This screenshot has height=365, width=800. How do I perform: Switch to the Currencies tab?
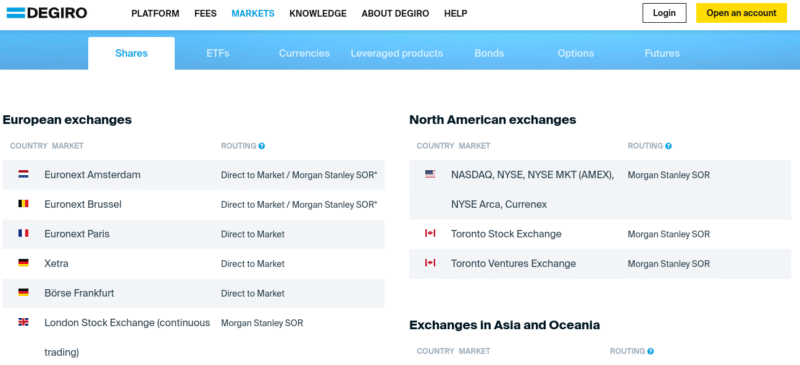point(304,53)
